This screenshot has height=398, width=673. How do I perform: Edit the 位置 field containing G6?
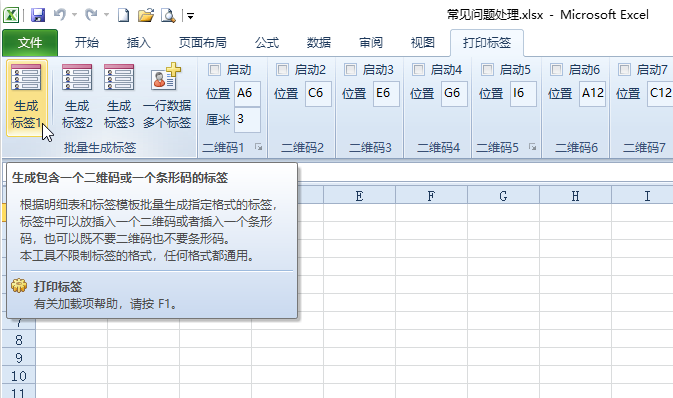pyautogui.click(x=454, y=93)
